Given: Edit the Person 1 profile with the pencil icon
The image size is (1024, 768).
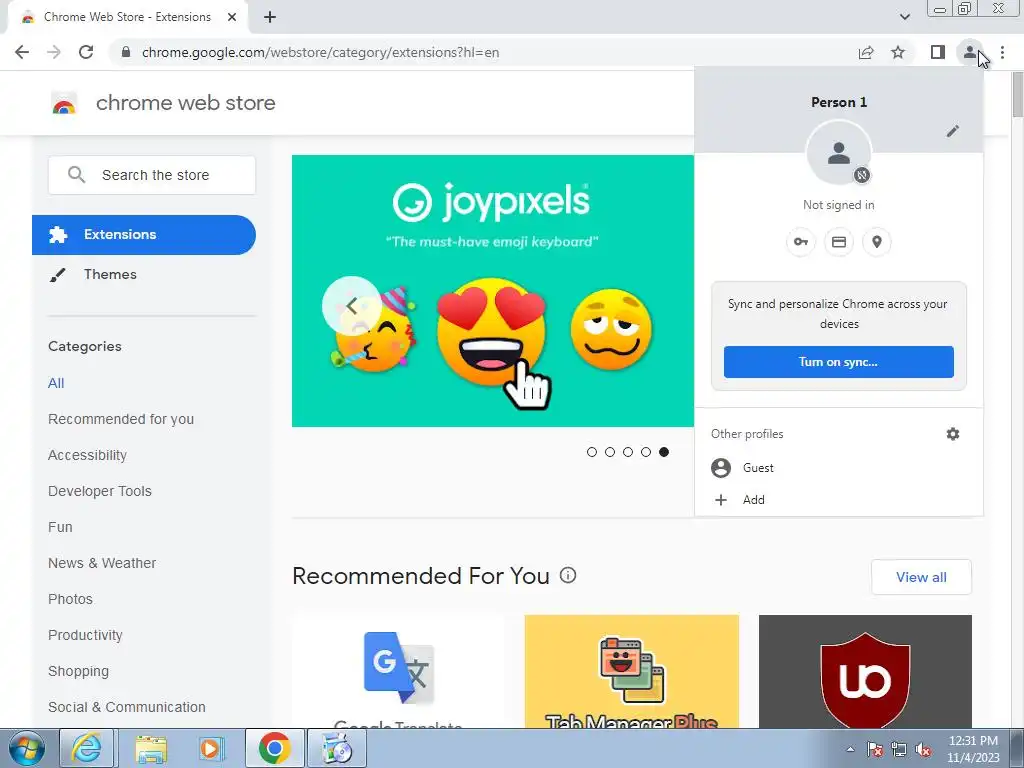Looking at the screenshot, I should click(x=953, y=131).
